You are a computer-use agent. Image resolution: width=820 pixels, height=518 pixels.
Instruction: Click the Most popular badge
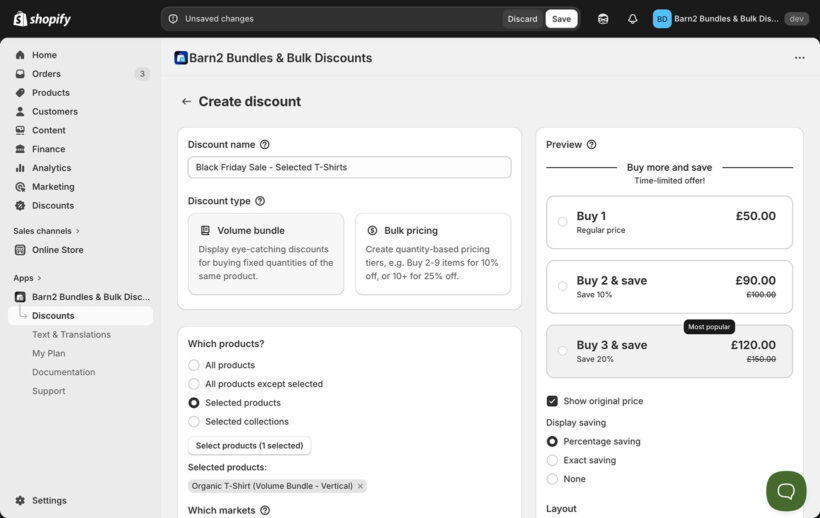[x=709, y=327]
